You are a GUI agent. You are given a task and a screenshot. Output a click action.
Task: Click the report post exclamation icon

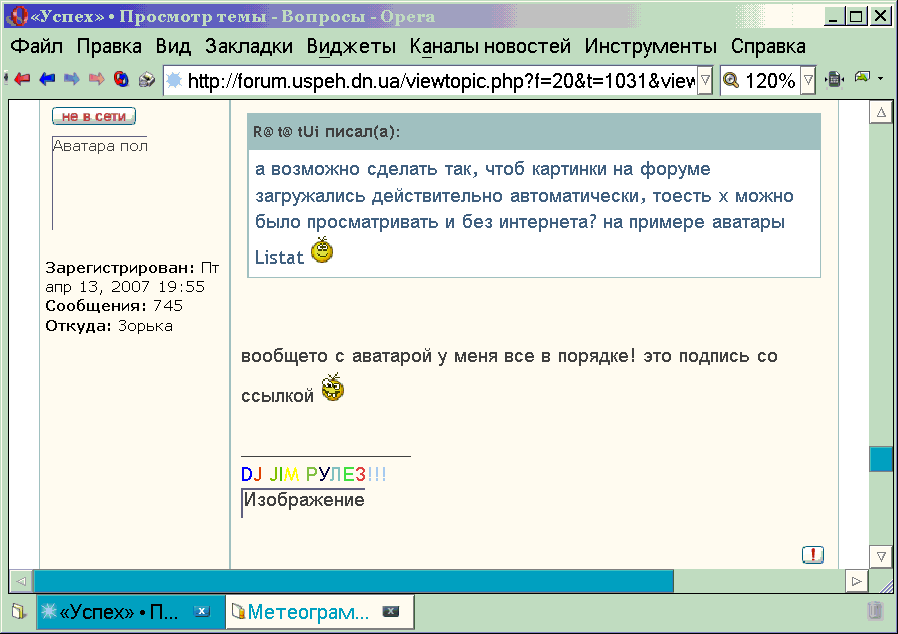(813, 555)
